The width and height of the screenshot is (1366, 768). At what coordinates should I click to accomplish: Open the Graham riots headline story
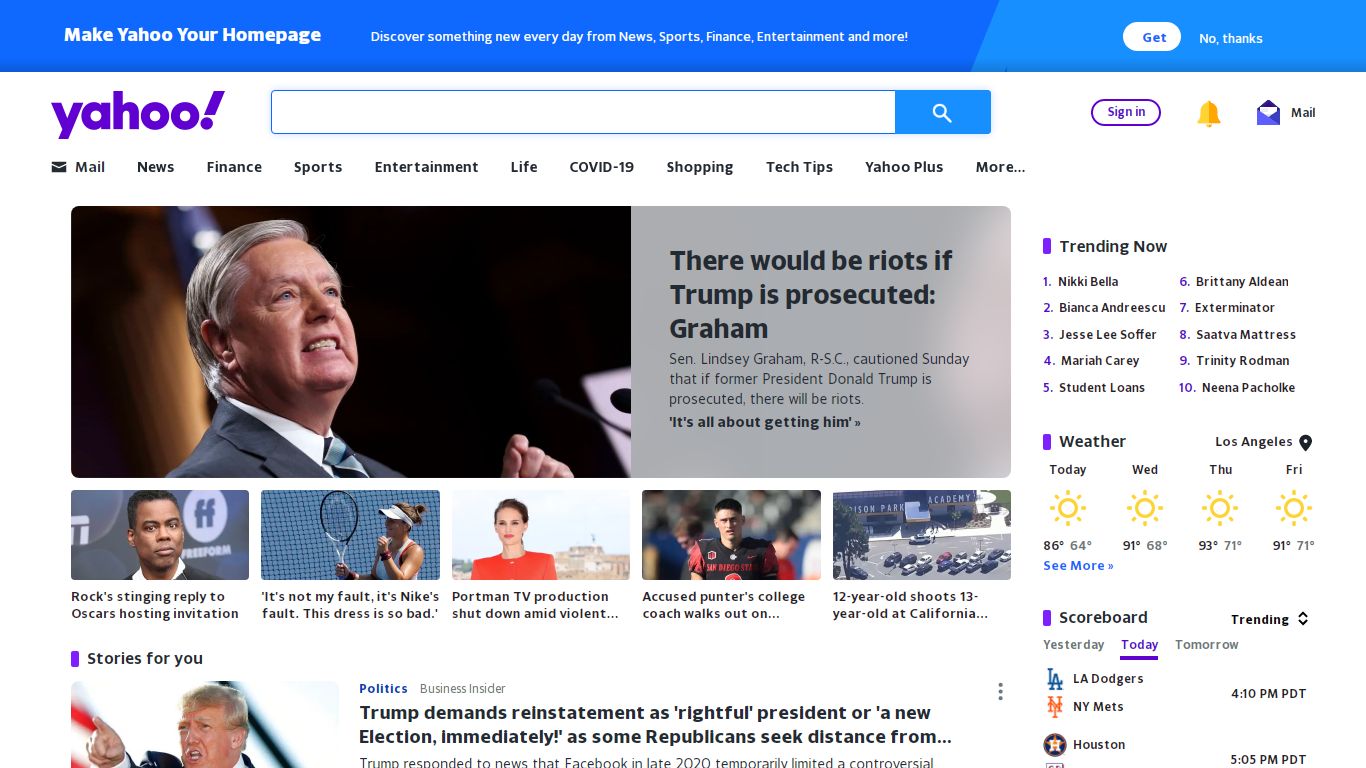click(x=811, y=294)
